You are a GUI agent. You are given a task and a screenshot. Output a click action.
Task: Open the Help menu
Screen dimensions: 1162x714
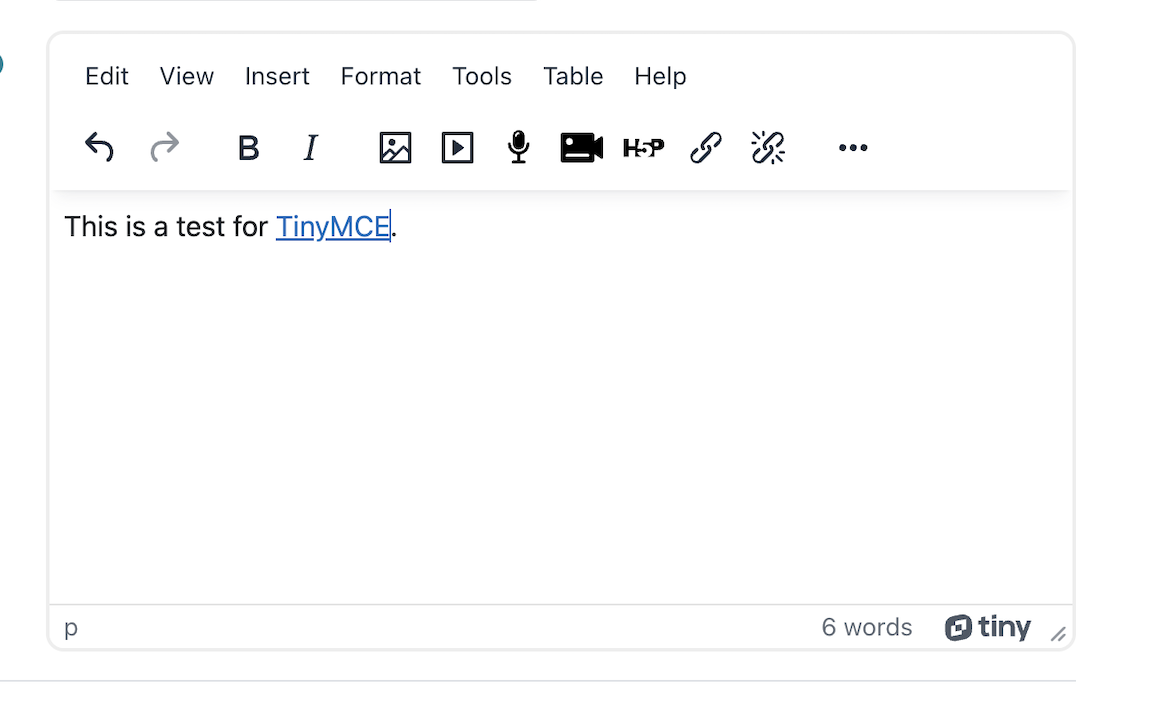(x=660, y=76)
